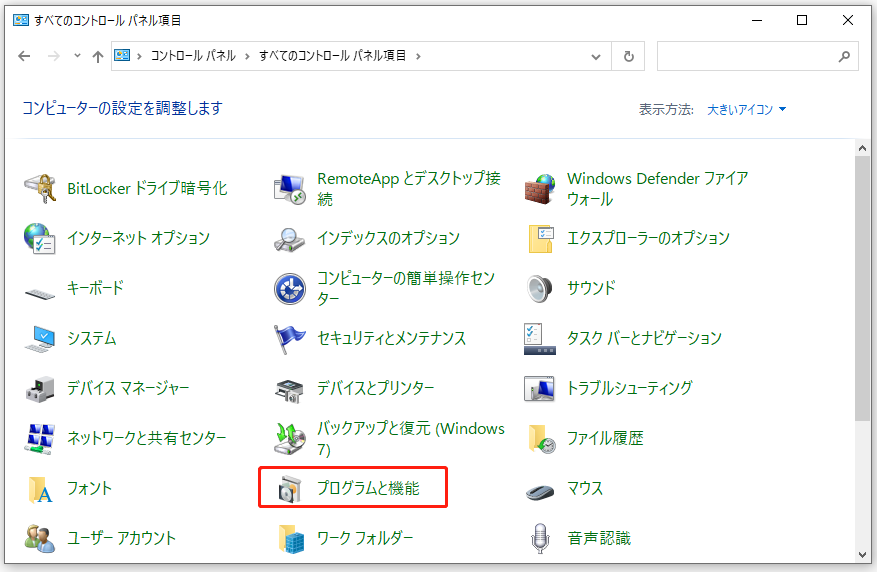Click the セキュリティとメンテナンス flag icon
The width and height of the screenshot is (877, 572).
click(x=290, y=339)
